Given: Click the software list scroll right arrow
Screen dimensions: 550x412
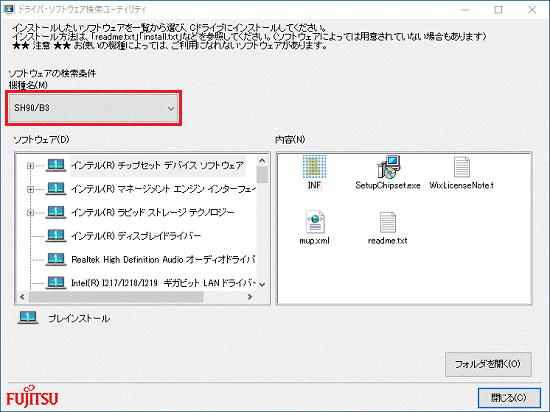Looking at the screenshot, I should click(x=250, y=297).
